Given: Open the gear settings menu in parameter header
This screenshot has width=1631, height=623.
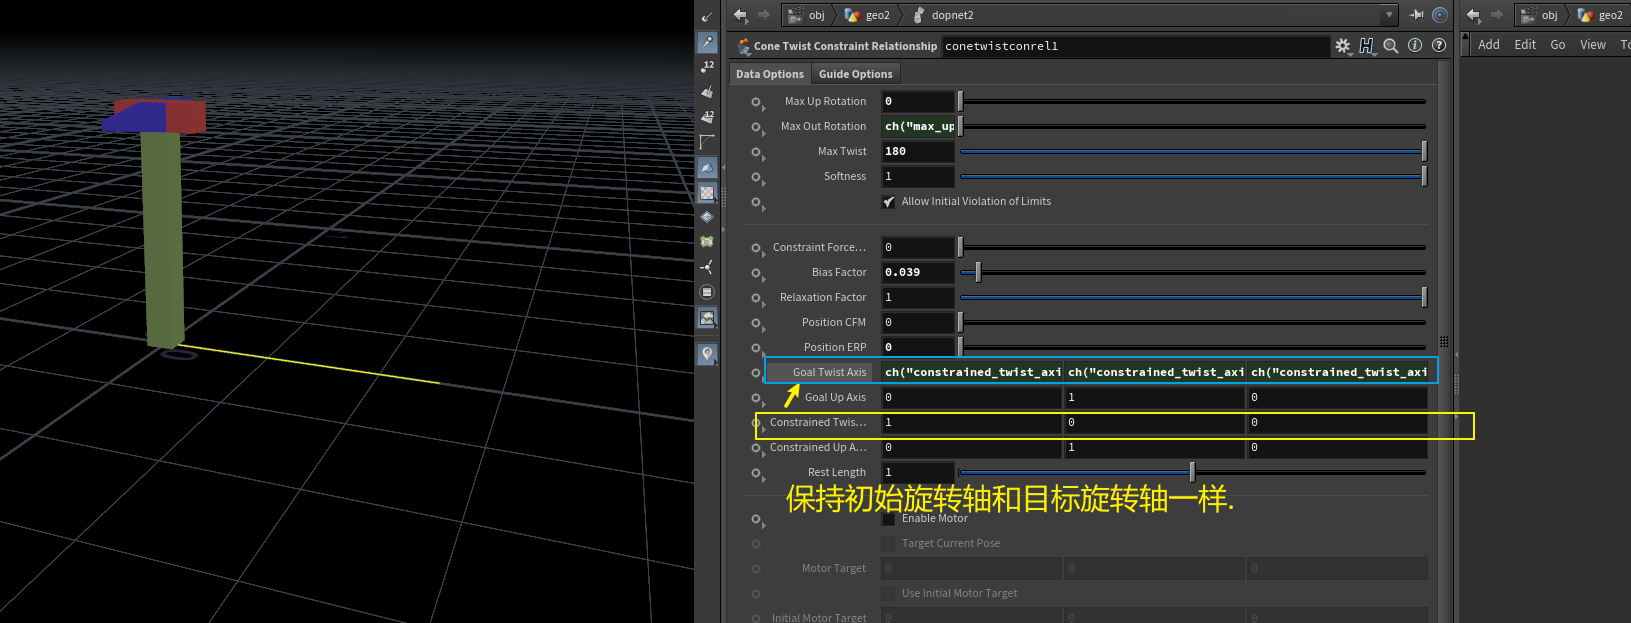Looking at the screenshot, I should [1342, 46].
